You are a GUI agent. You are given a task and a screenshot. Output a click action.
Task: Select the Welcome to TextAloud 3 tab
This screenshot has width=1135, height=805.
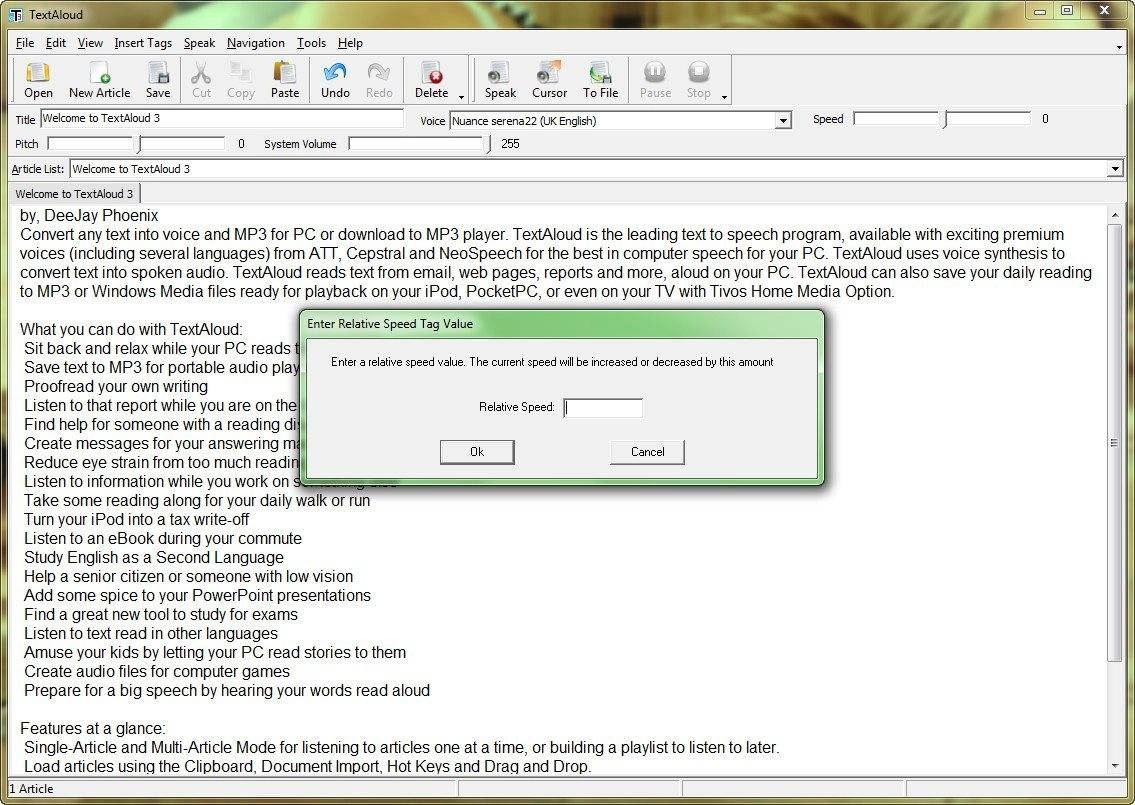[74, 193]
